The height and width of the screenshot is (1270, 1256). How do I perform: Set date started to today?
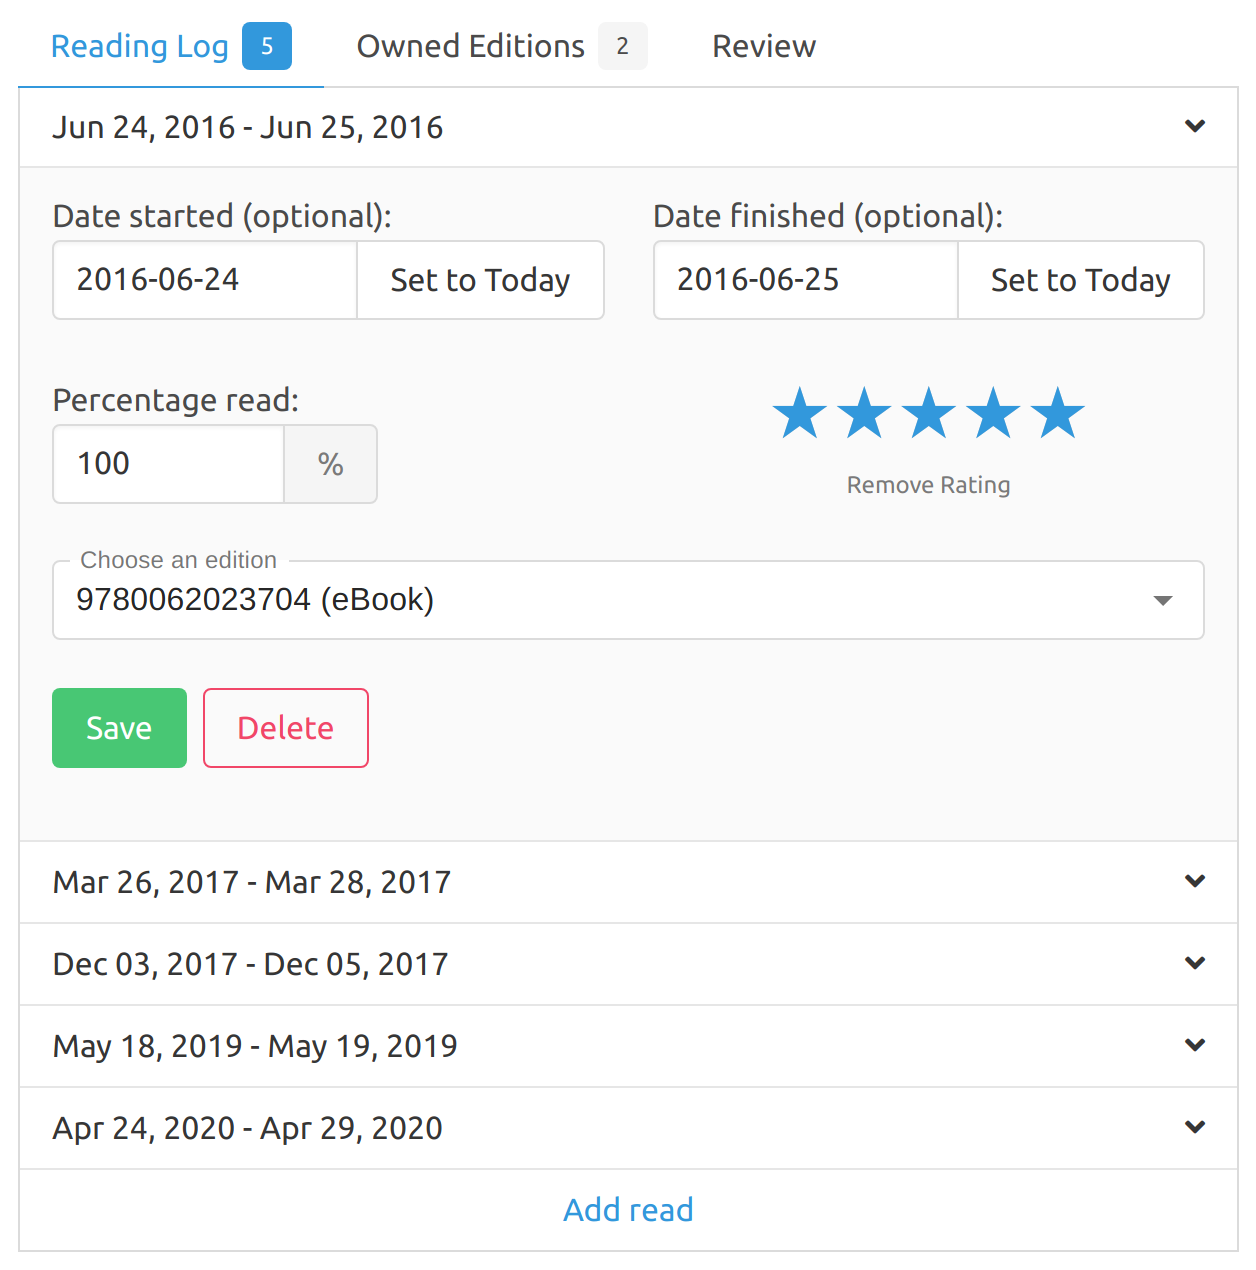click(x=480, y=280)
